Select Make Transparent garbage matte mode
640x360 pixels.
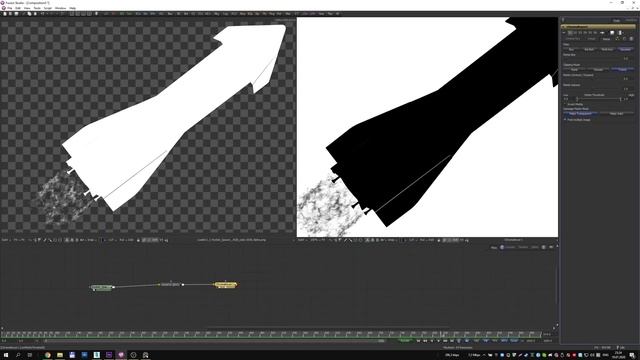pos(581,113)
